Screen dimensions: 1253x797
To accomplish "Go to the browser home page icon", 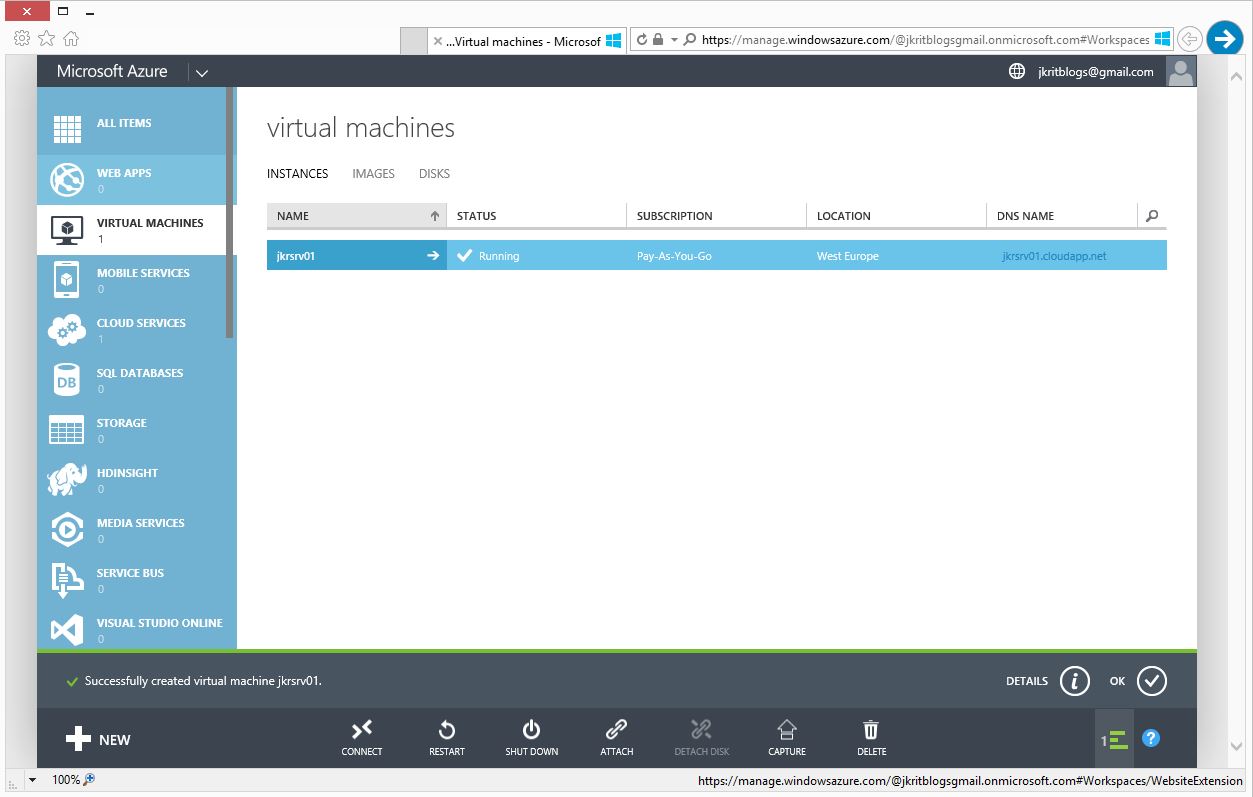I will [71, 39].
